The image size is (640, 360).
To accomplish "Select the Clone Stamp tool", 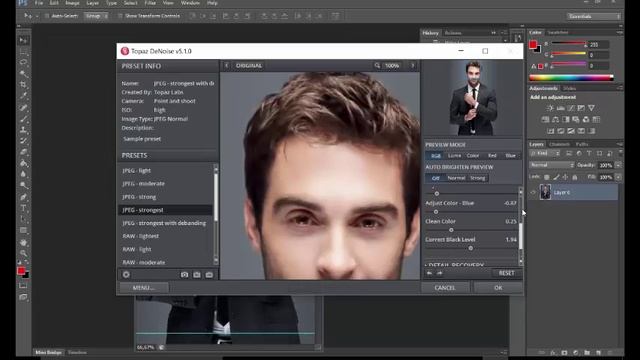I will click(23, 130).
